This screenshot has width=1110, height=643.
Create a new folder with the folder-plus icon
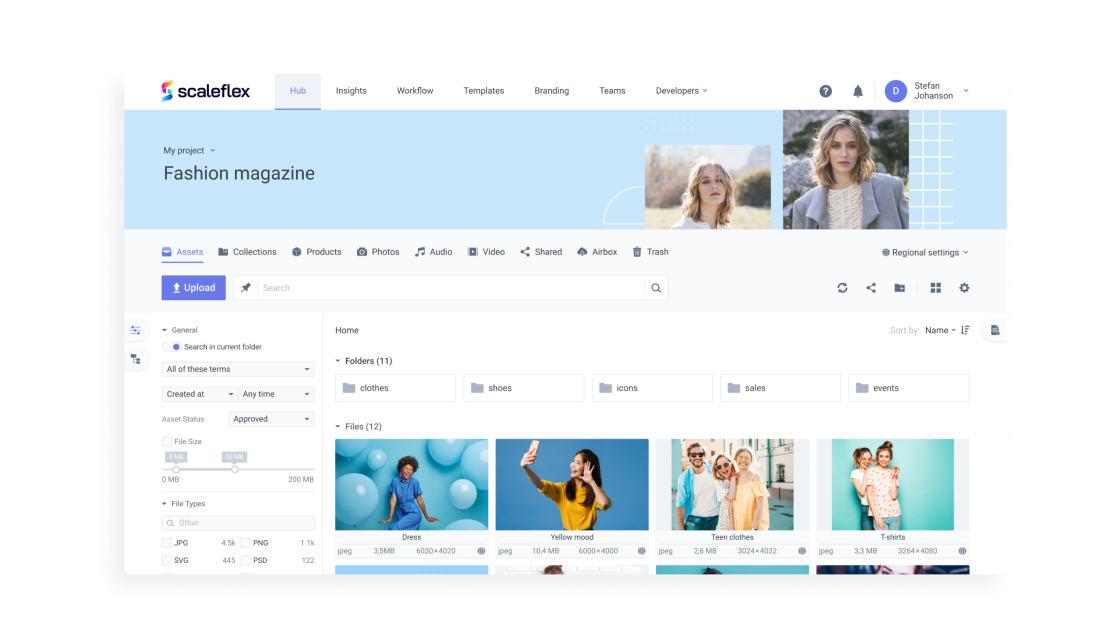tap(898, 287)
